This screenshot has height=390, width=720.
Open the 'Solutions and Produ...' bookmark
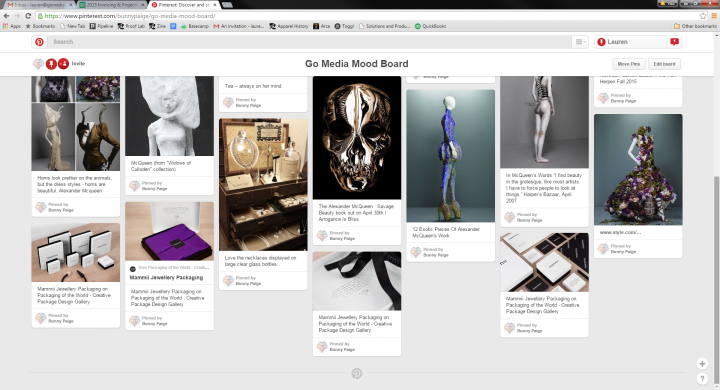[384, 26]
